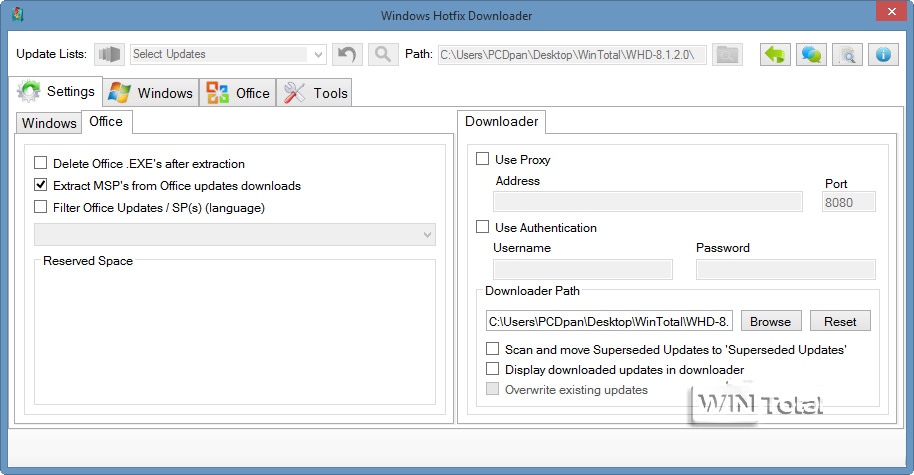The image size is (914, 475).
Task: Switch to the Settings tab
Action: click(56, 92)
